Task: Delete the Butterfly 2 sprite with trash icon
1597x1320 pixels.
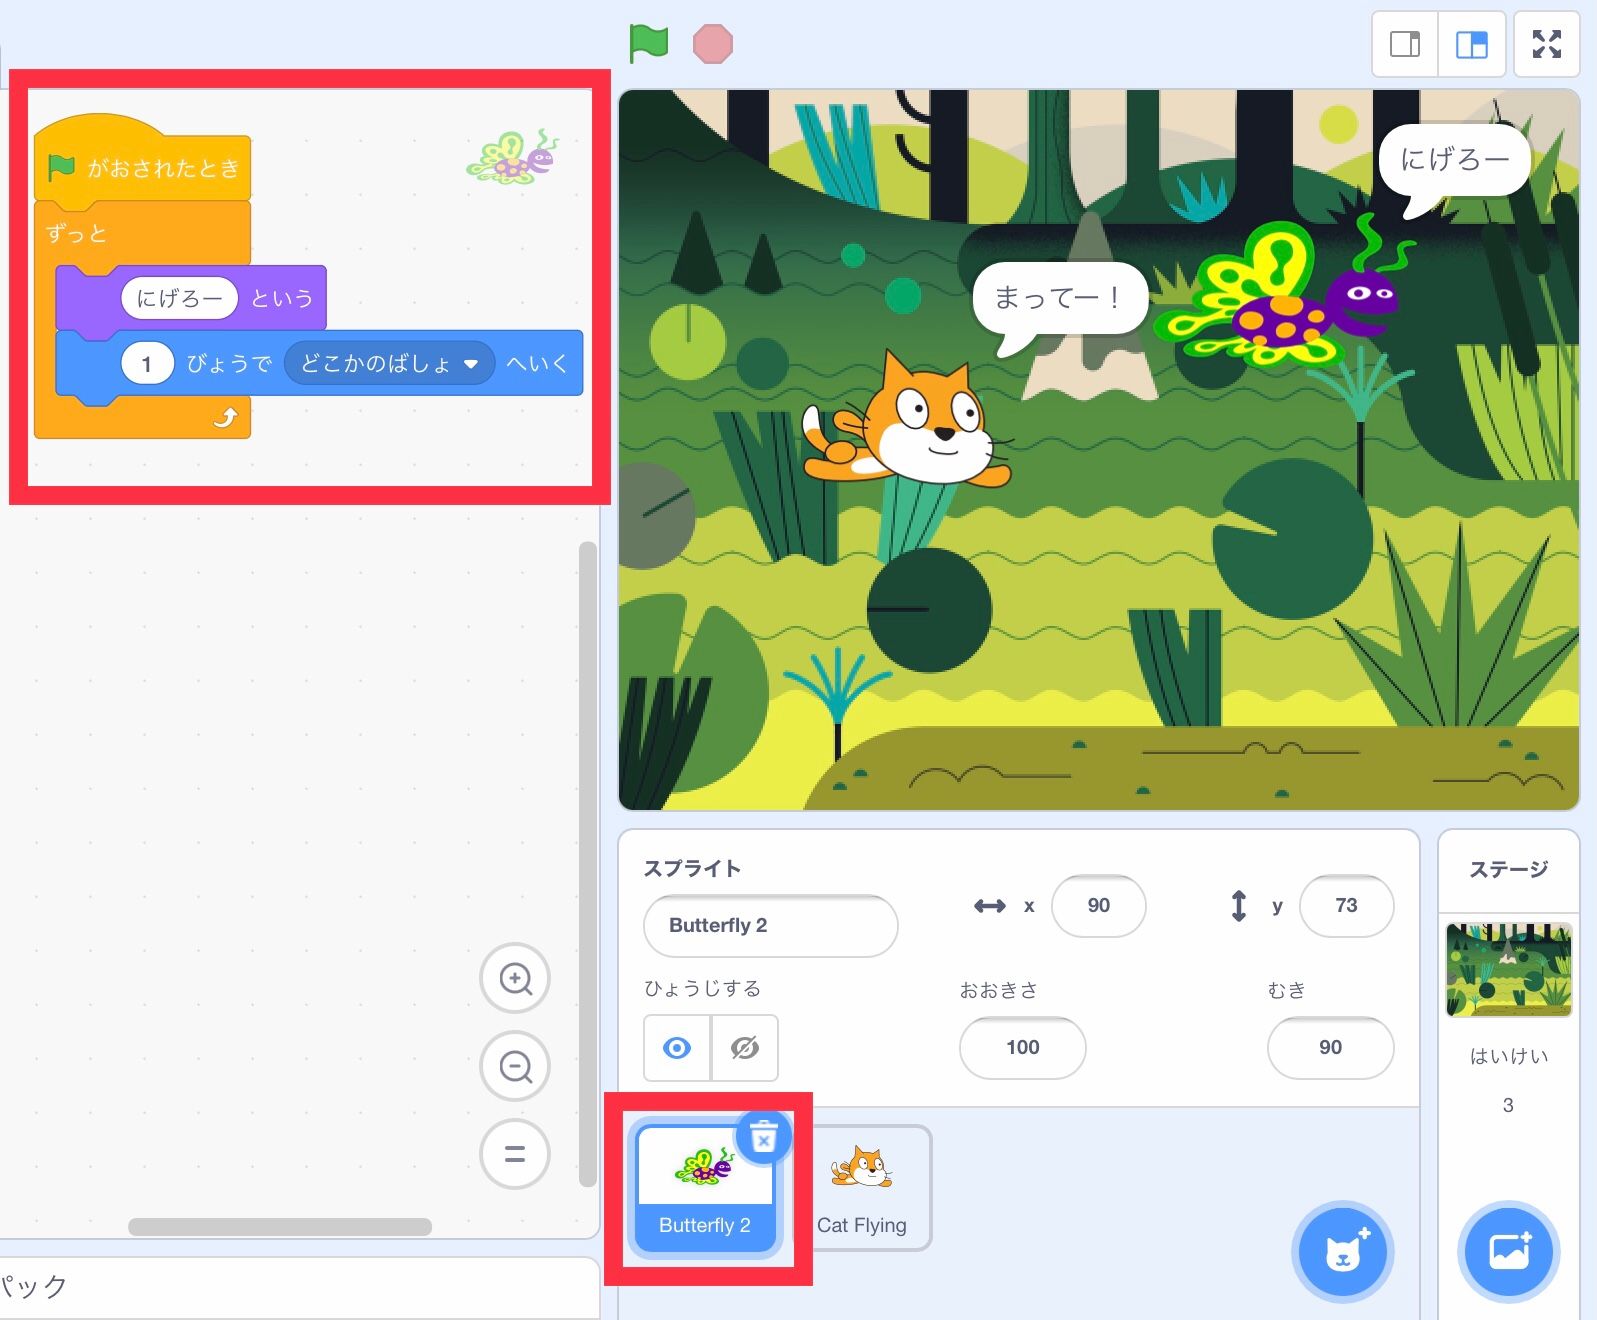Action: tap(764, 1137)
